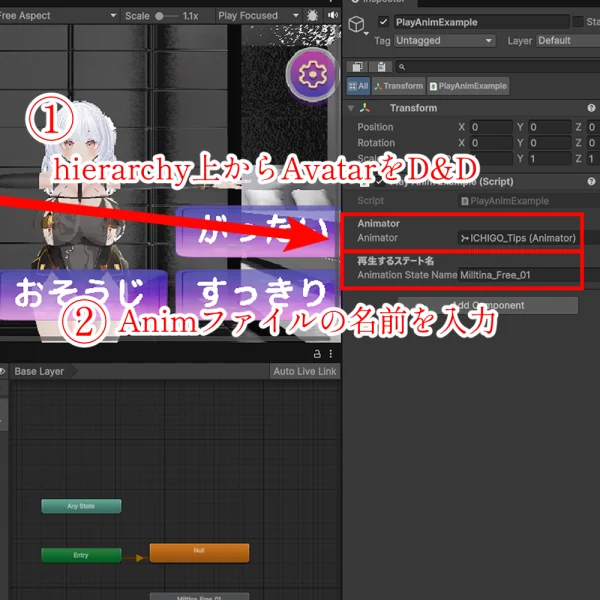Image resolution: width=600 pixels, height=600 pixels.
Task: Click the Rotation X field
Action: click(x=491, y=143)
